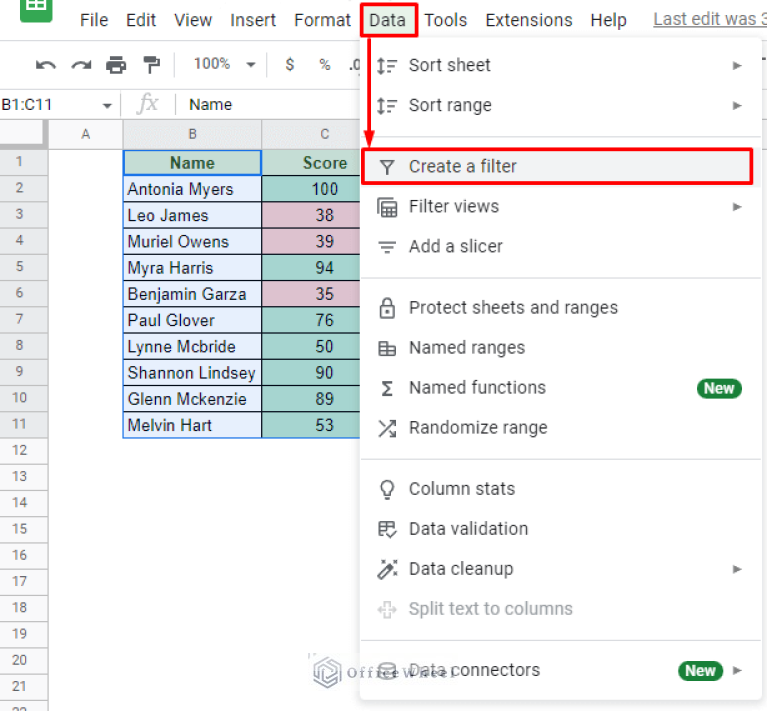Format as currency with dollar icon
Viewport: 767px width, 711px height.
pos(290,65)
